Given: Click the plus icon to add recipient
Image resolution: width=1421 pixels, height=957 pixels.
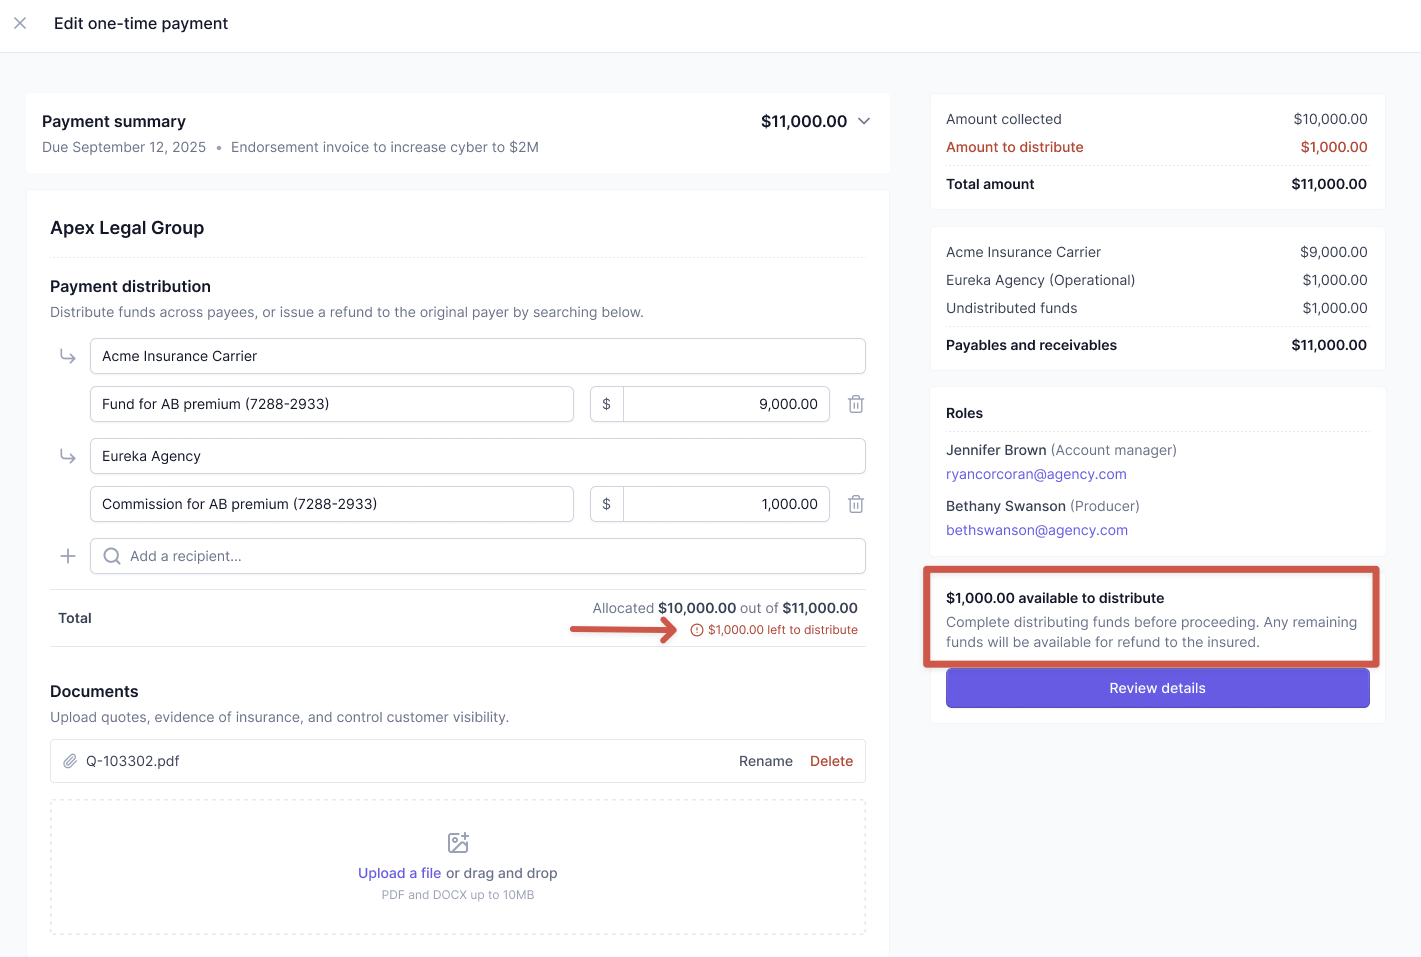Looking at the screenshot, I should (68, 556).
